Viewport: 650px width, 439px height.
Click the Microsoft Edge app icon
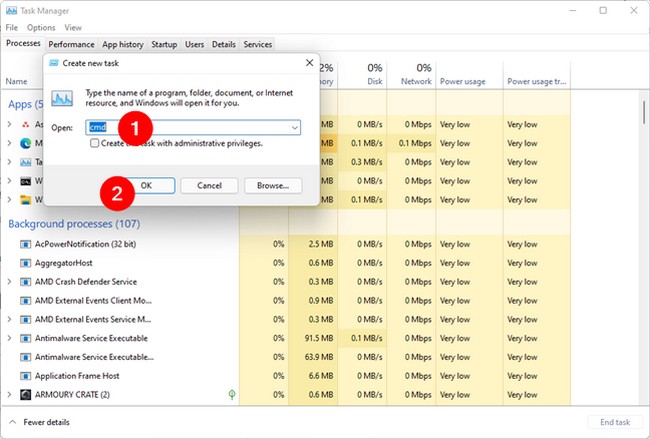(x=26, y=143)
